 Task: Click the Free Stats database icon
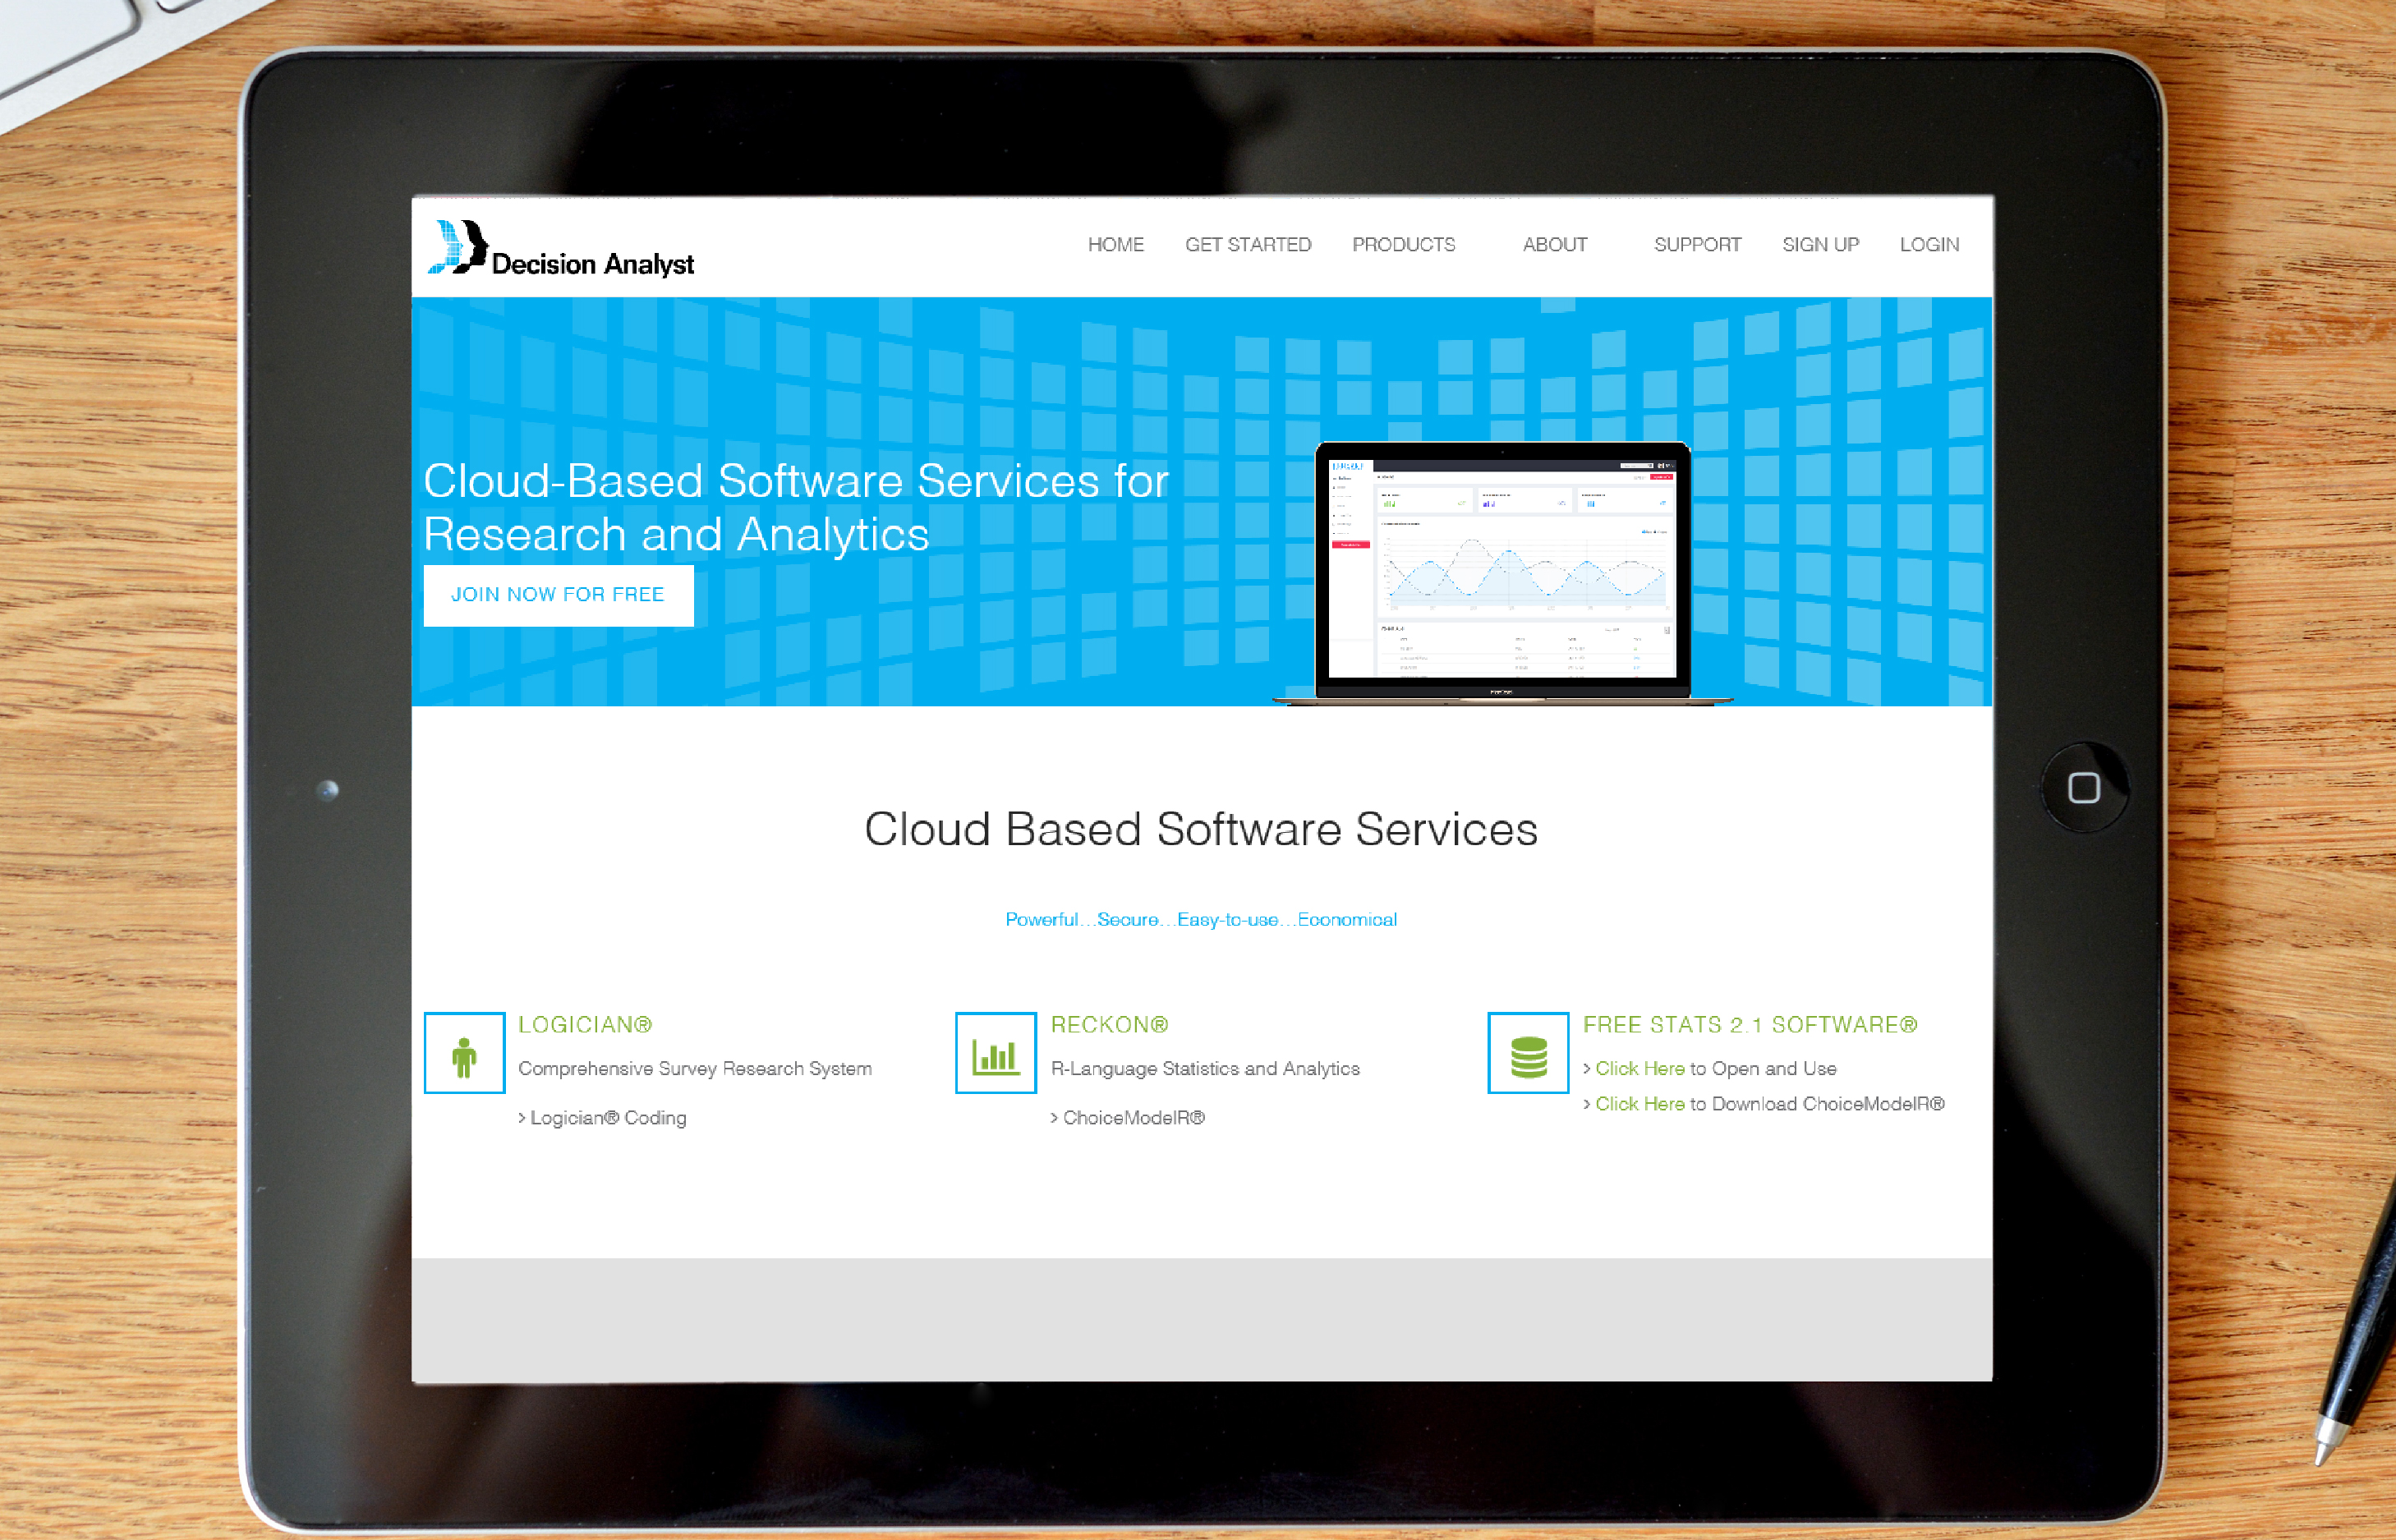coord(1528,1053)
